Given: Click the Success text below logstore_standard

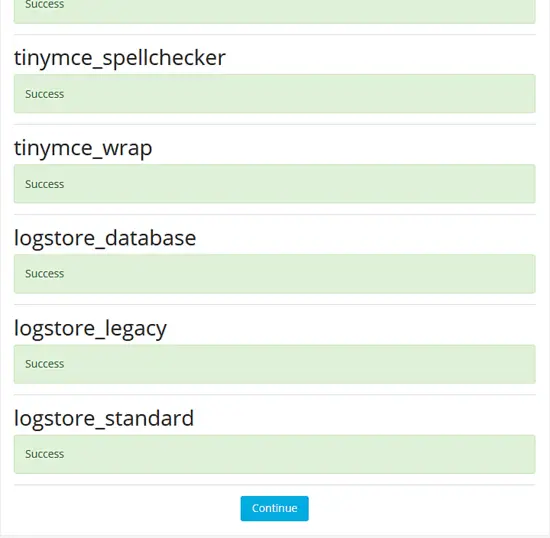Looking at the screenshot, I should coord(45,454).
